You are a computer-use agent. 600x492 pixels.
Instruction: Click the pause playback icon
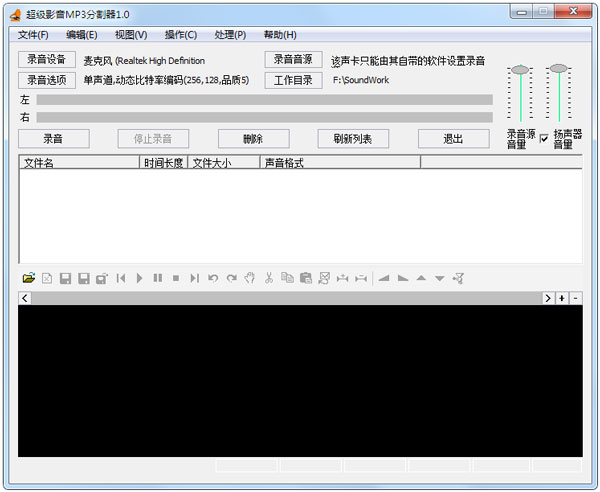[x=158, y=278]
